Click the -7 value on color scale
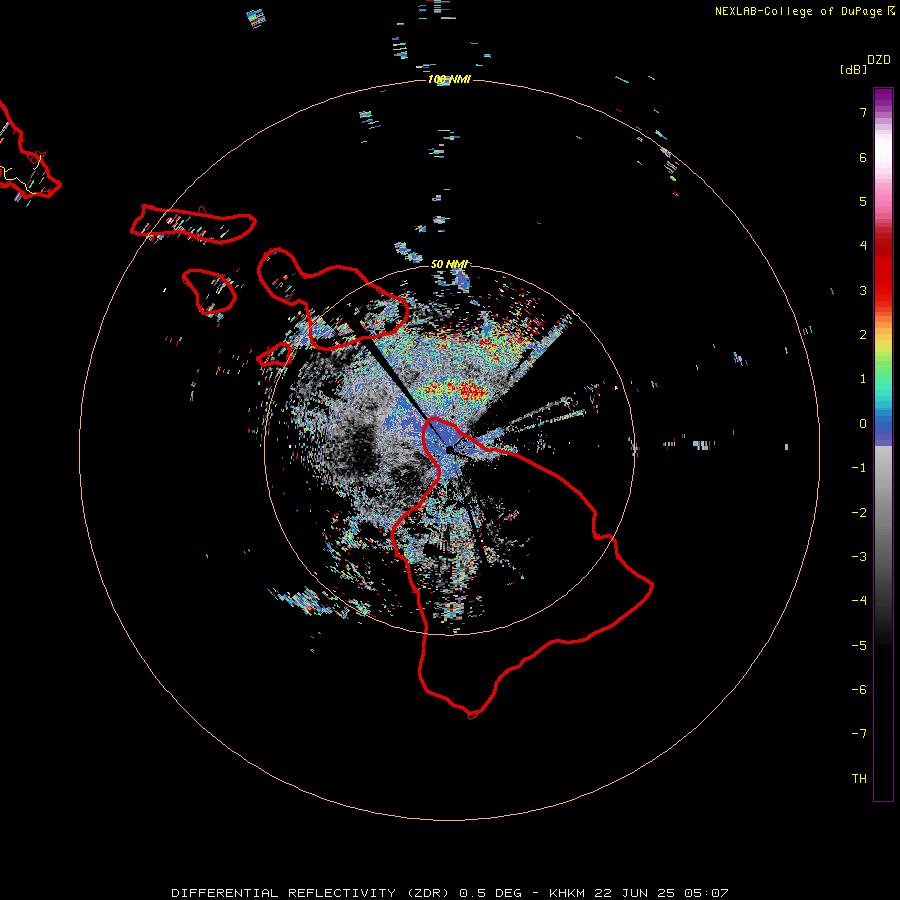Image resolution: width=900 pixels, height=900 pixels. [859, 734]
